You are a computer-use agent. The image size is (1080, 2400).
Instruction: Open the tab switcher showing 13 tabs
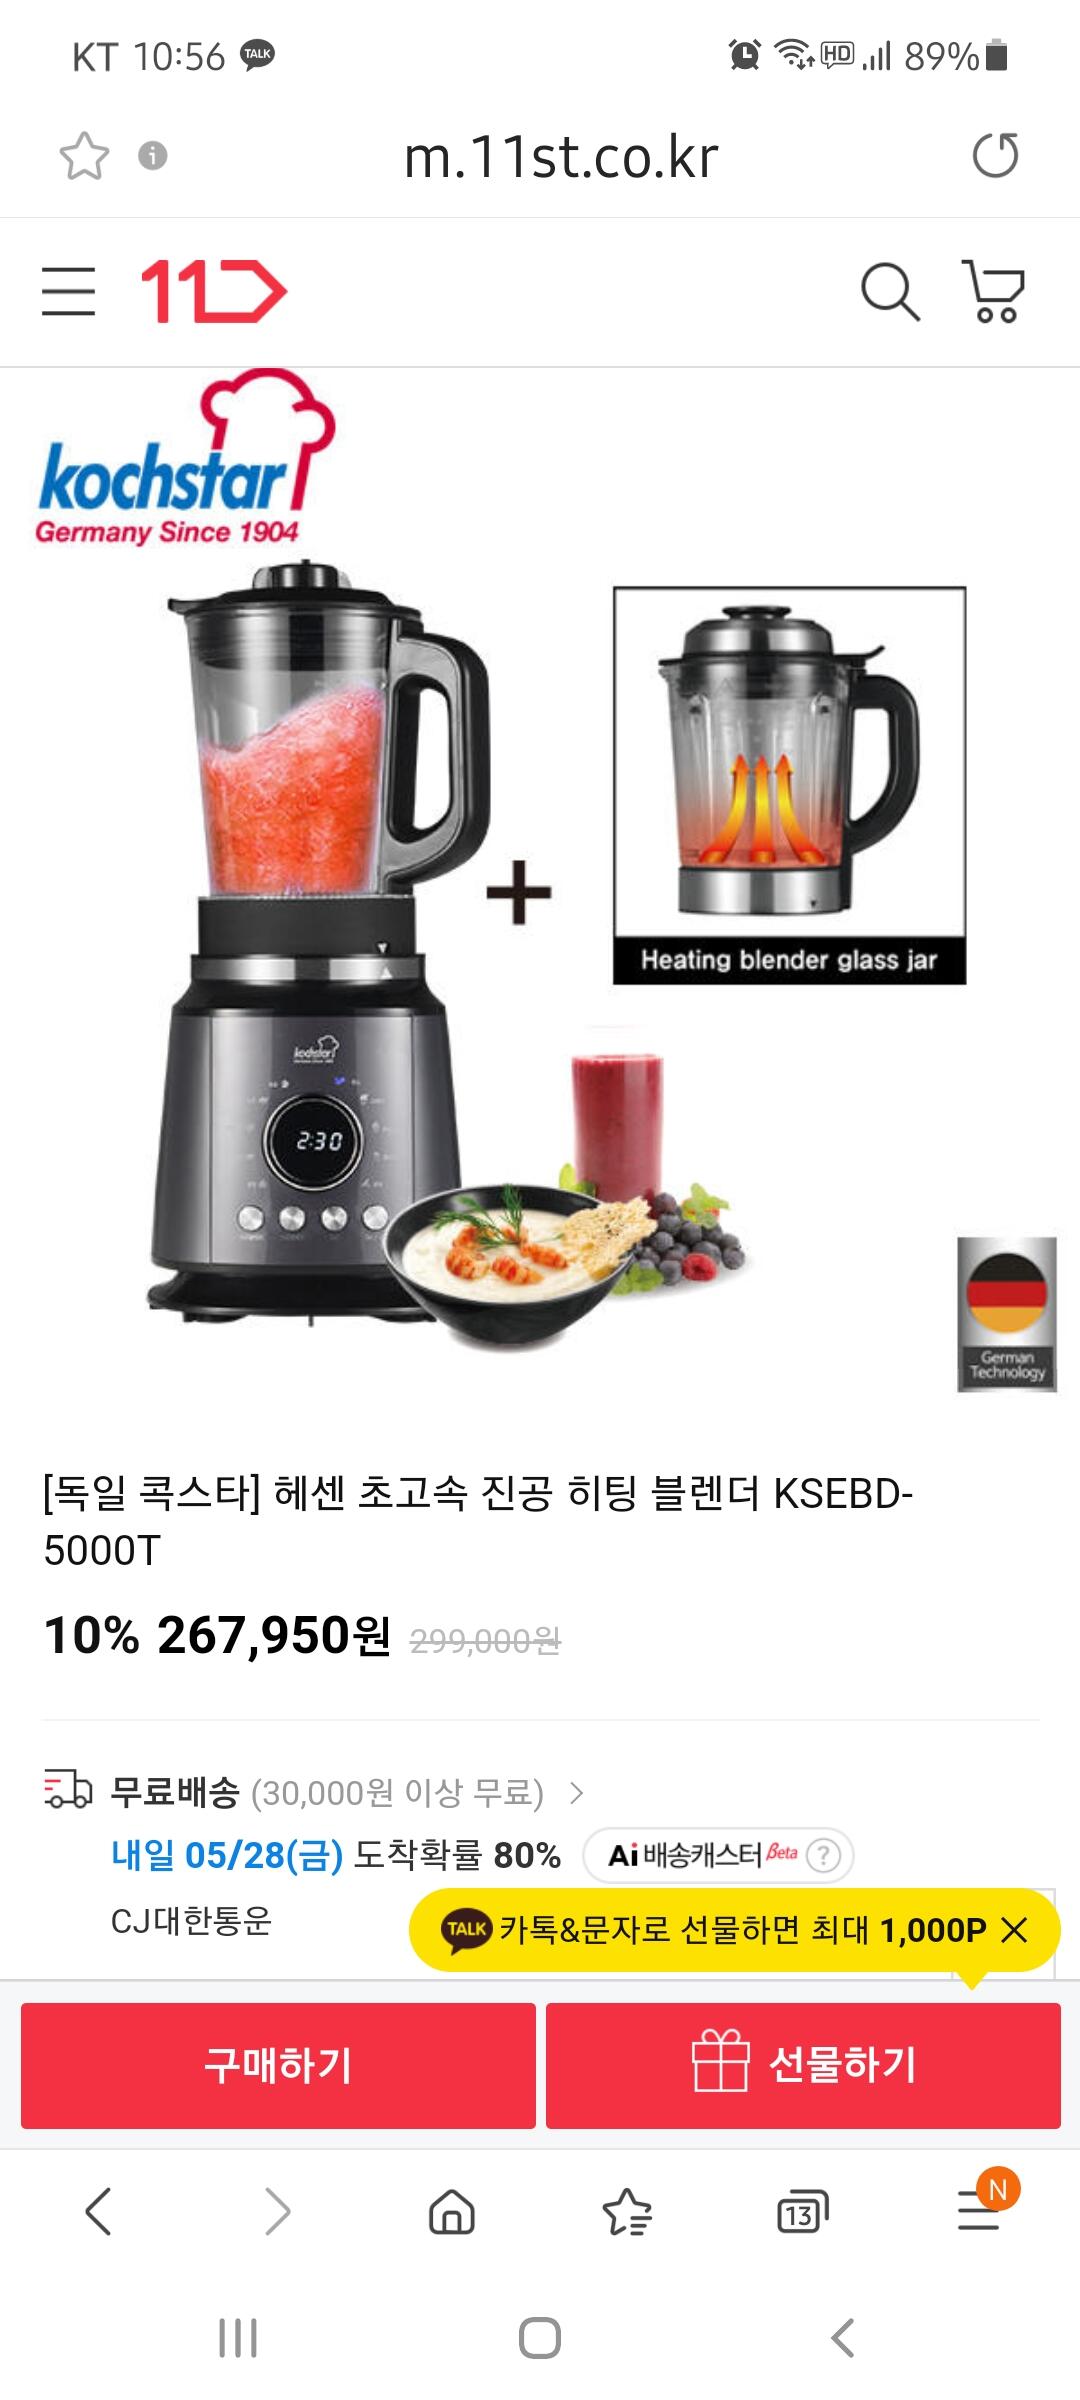click(x=802, y=2213)
